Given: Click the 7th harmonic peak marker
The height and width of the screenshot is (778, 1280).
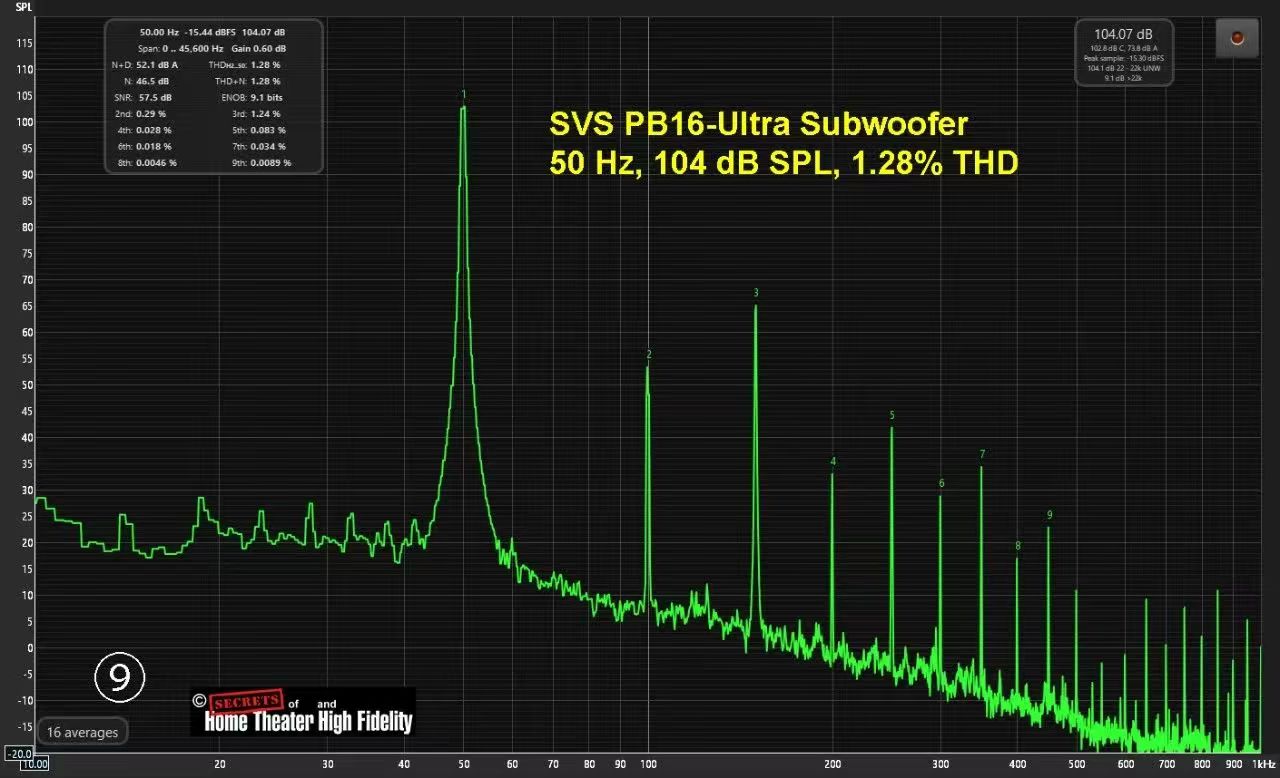Looking at the screenshot, I should point(982,454).
